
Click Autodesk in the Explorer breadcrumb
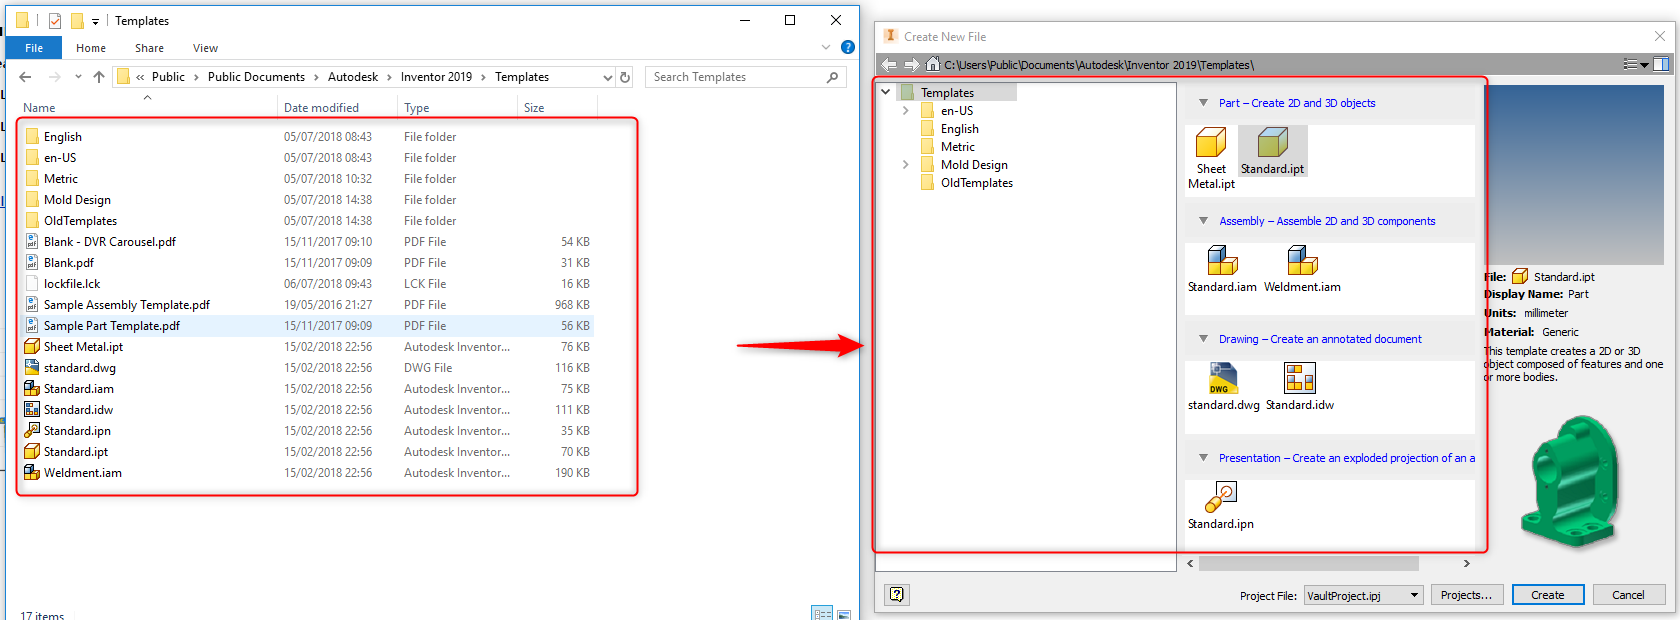pos(353,77)
